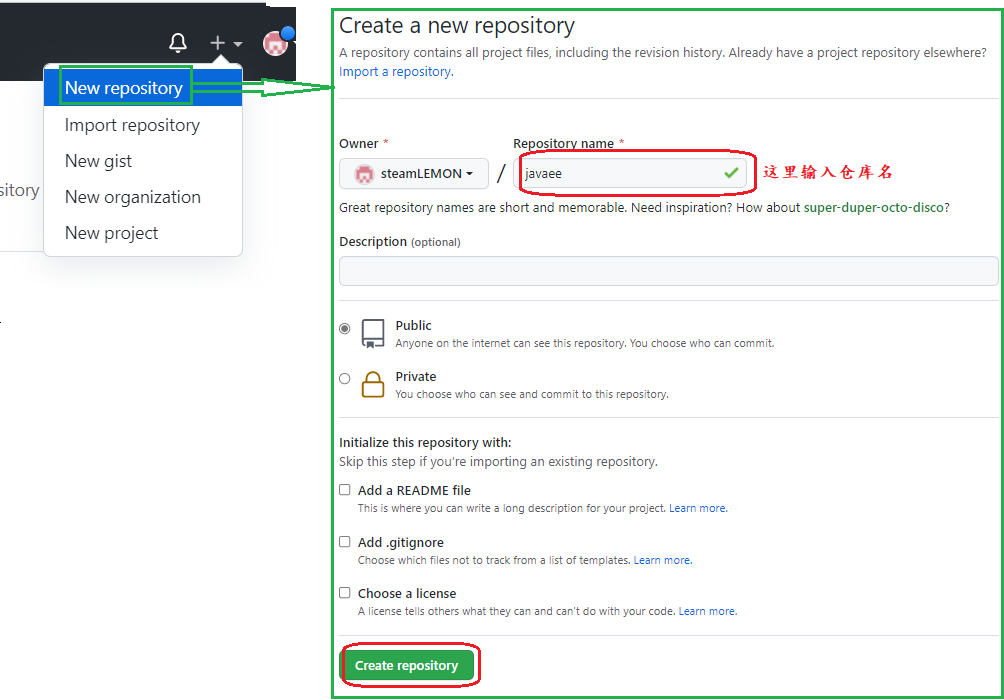Follow the Import a repository link
The image size is (1004, 700).
pyautogui.click(x=396, y=72)
